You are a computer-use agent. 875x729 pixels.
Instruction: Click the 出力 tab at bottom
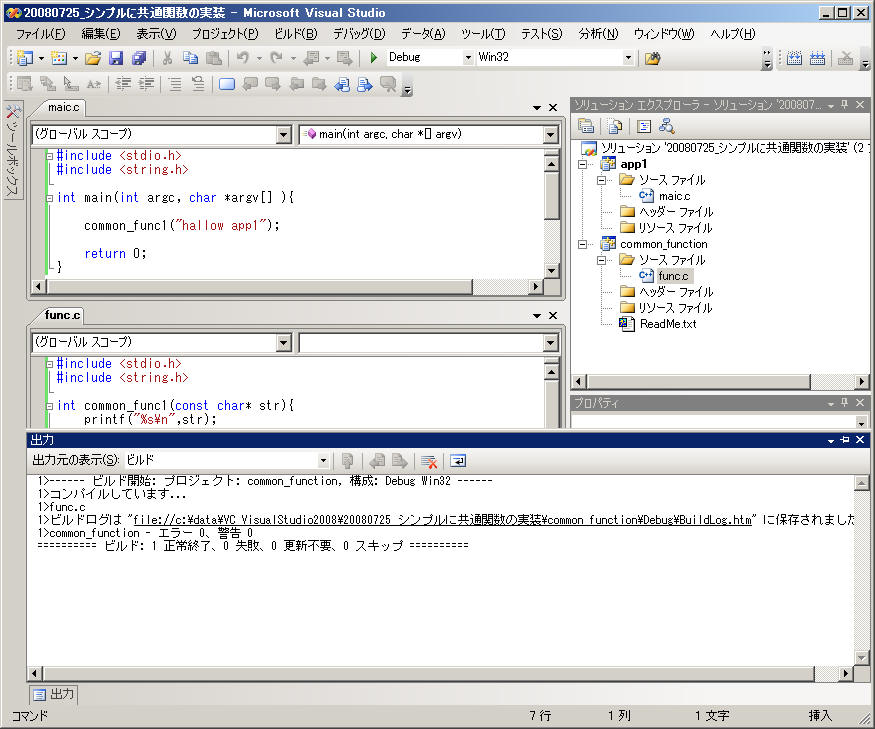pos(54,694)
